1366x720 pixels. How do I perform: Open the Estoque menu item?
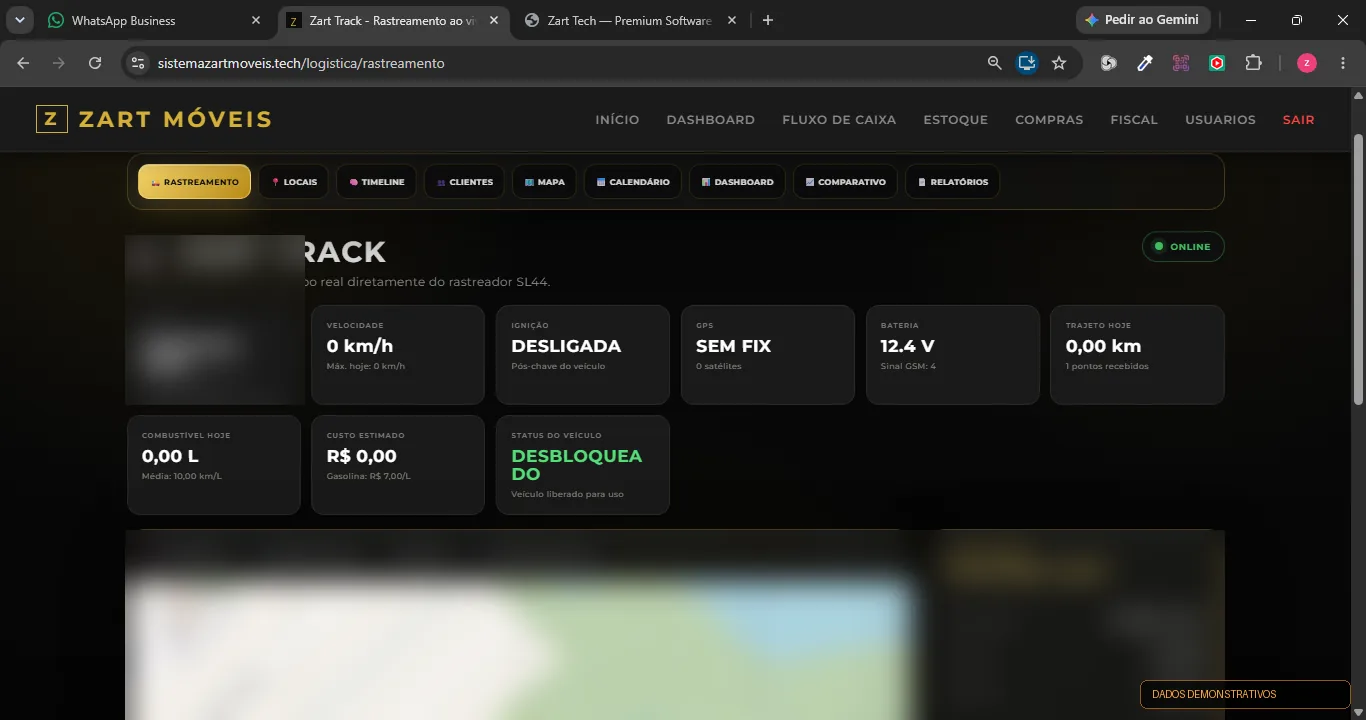pyautogui.click(x=955, y=120)
